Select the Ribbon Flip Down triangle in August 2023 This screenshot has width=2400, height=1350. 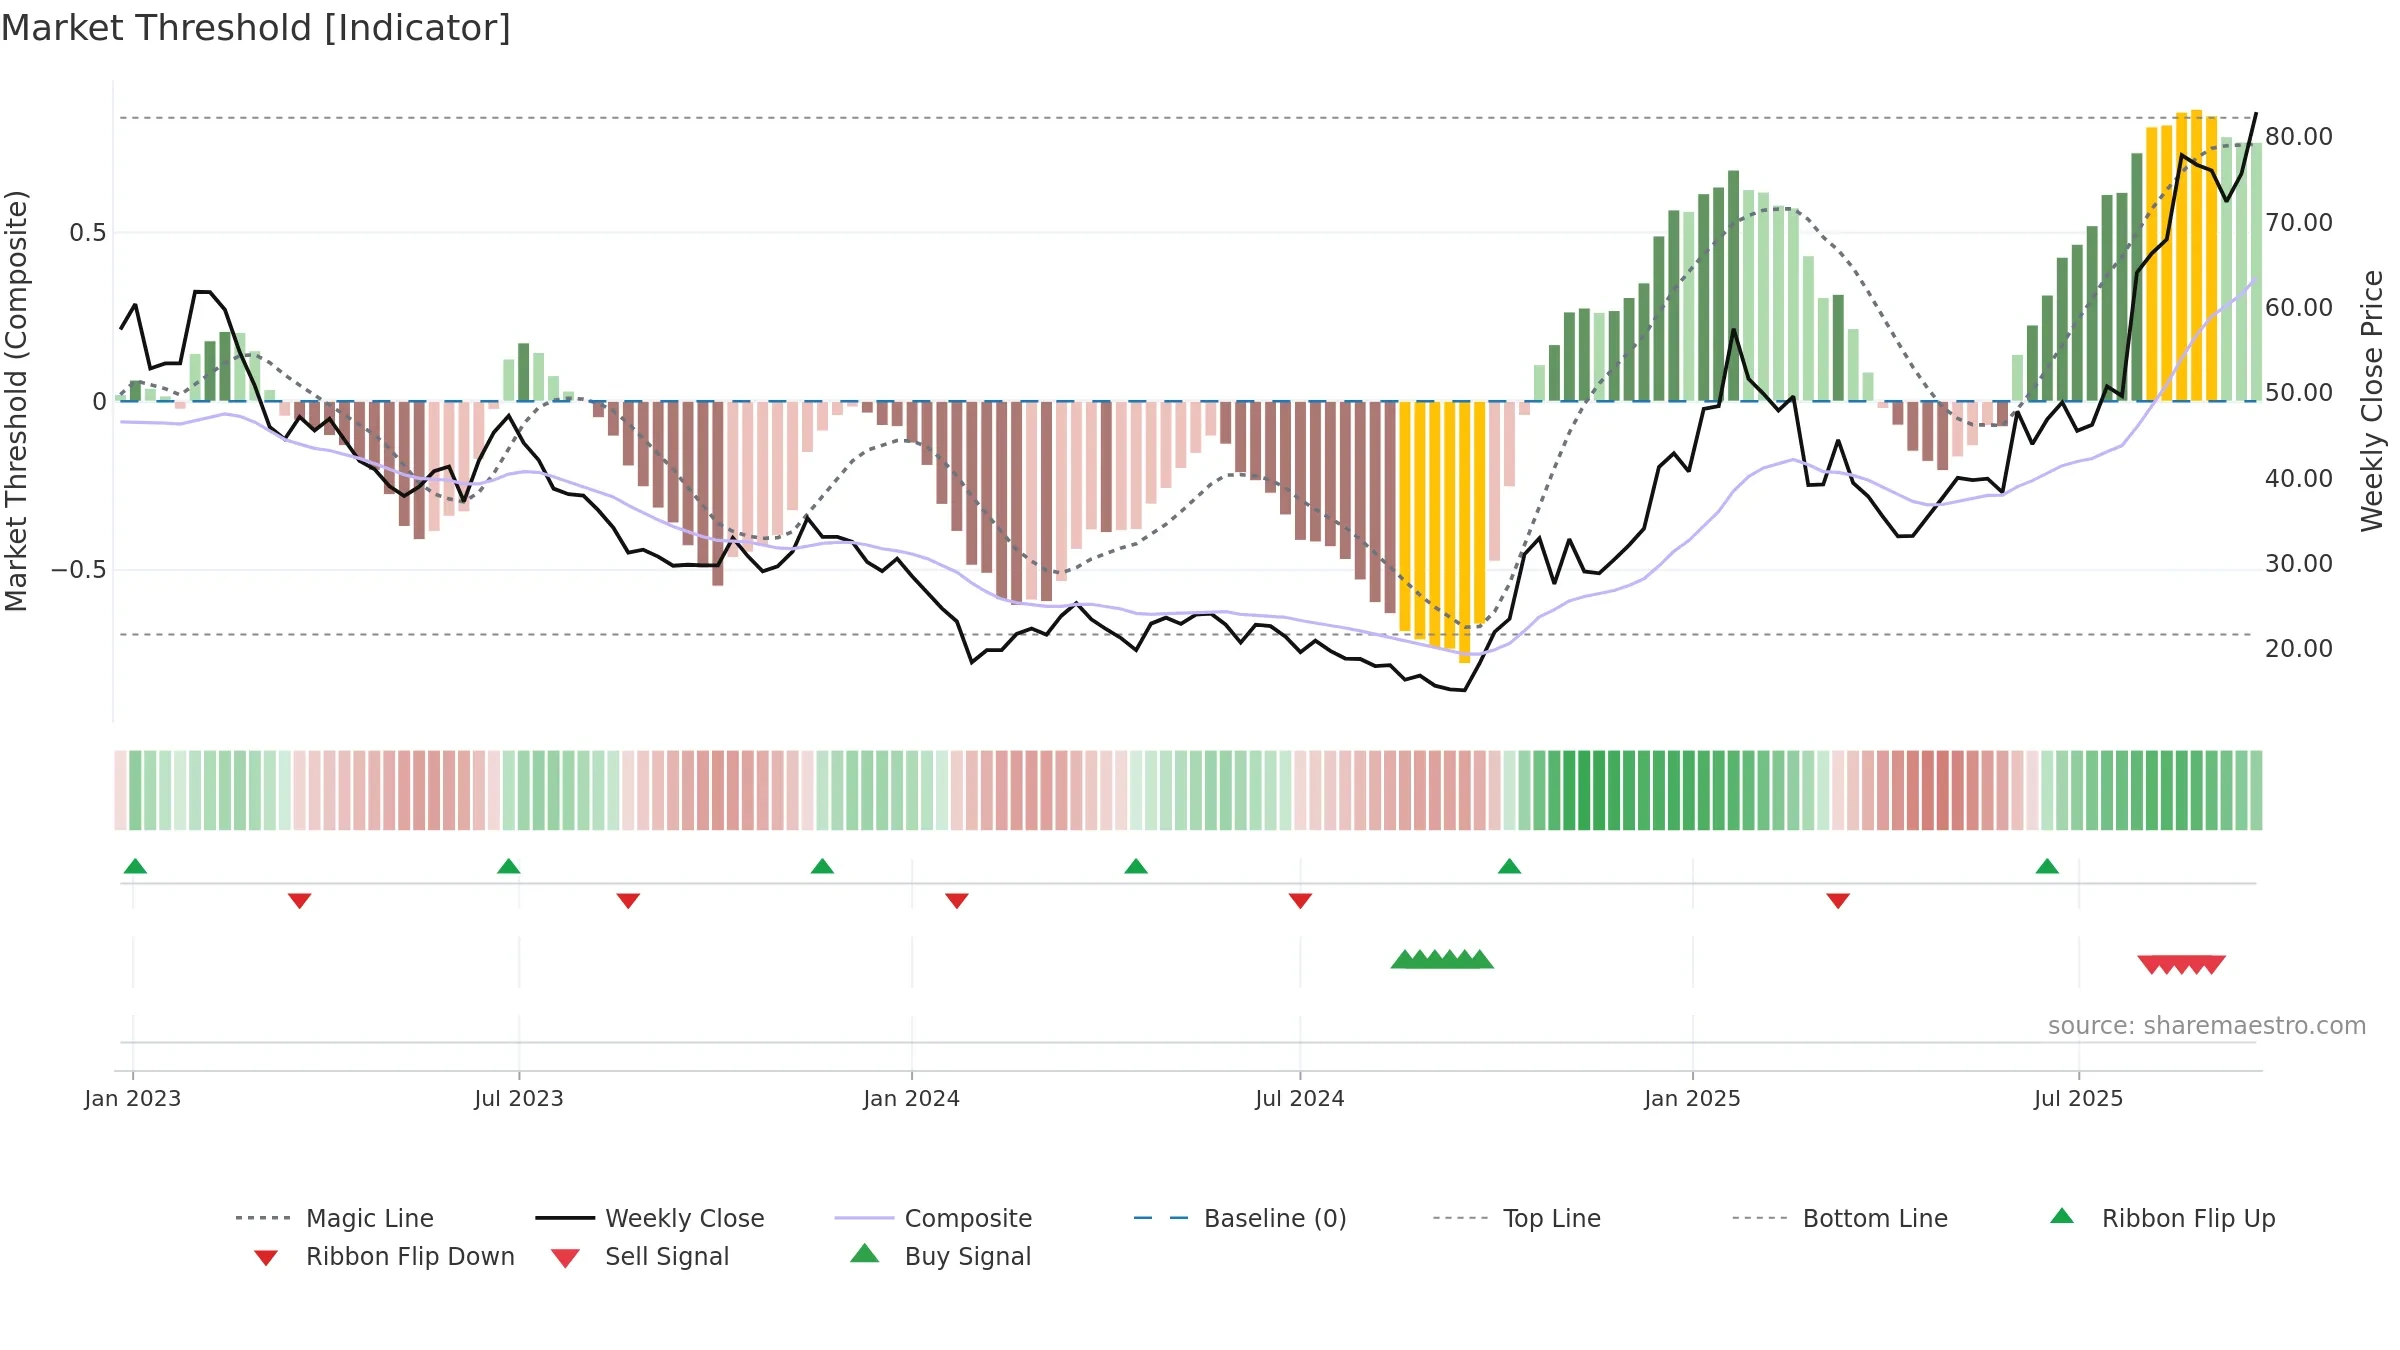tap(628, 901)
